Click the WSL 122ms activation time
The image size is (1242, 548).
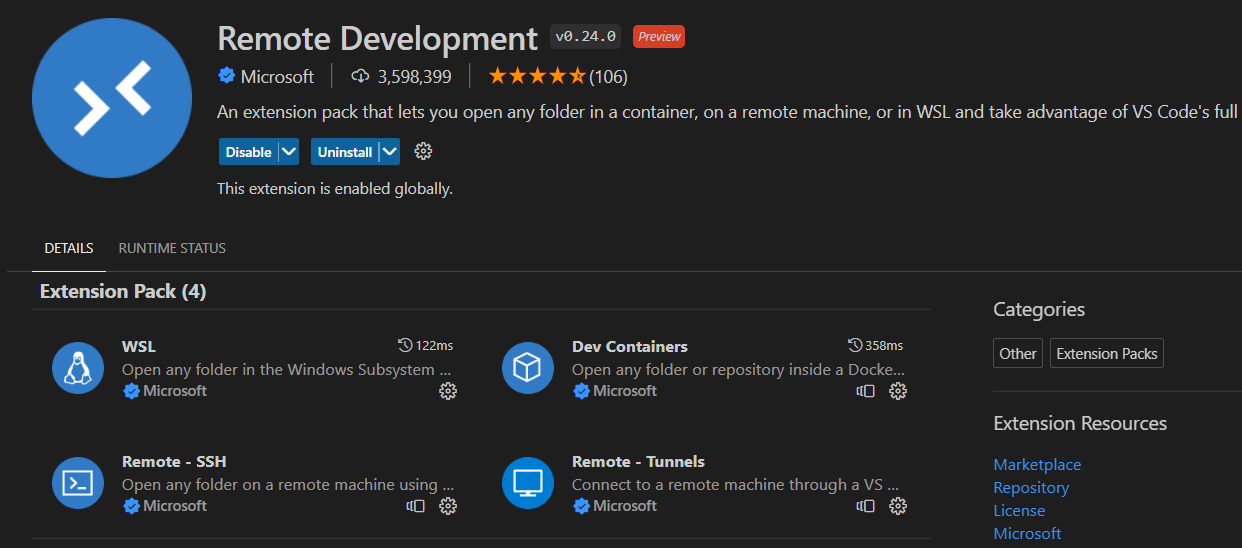coord(425,345)
